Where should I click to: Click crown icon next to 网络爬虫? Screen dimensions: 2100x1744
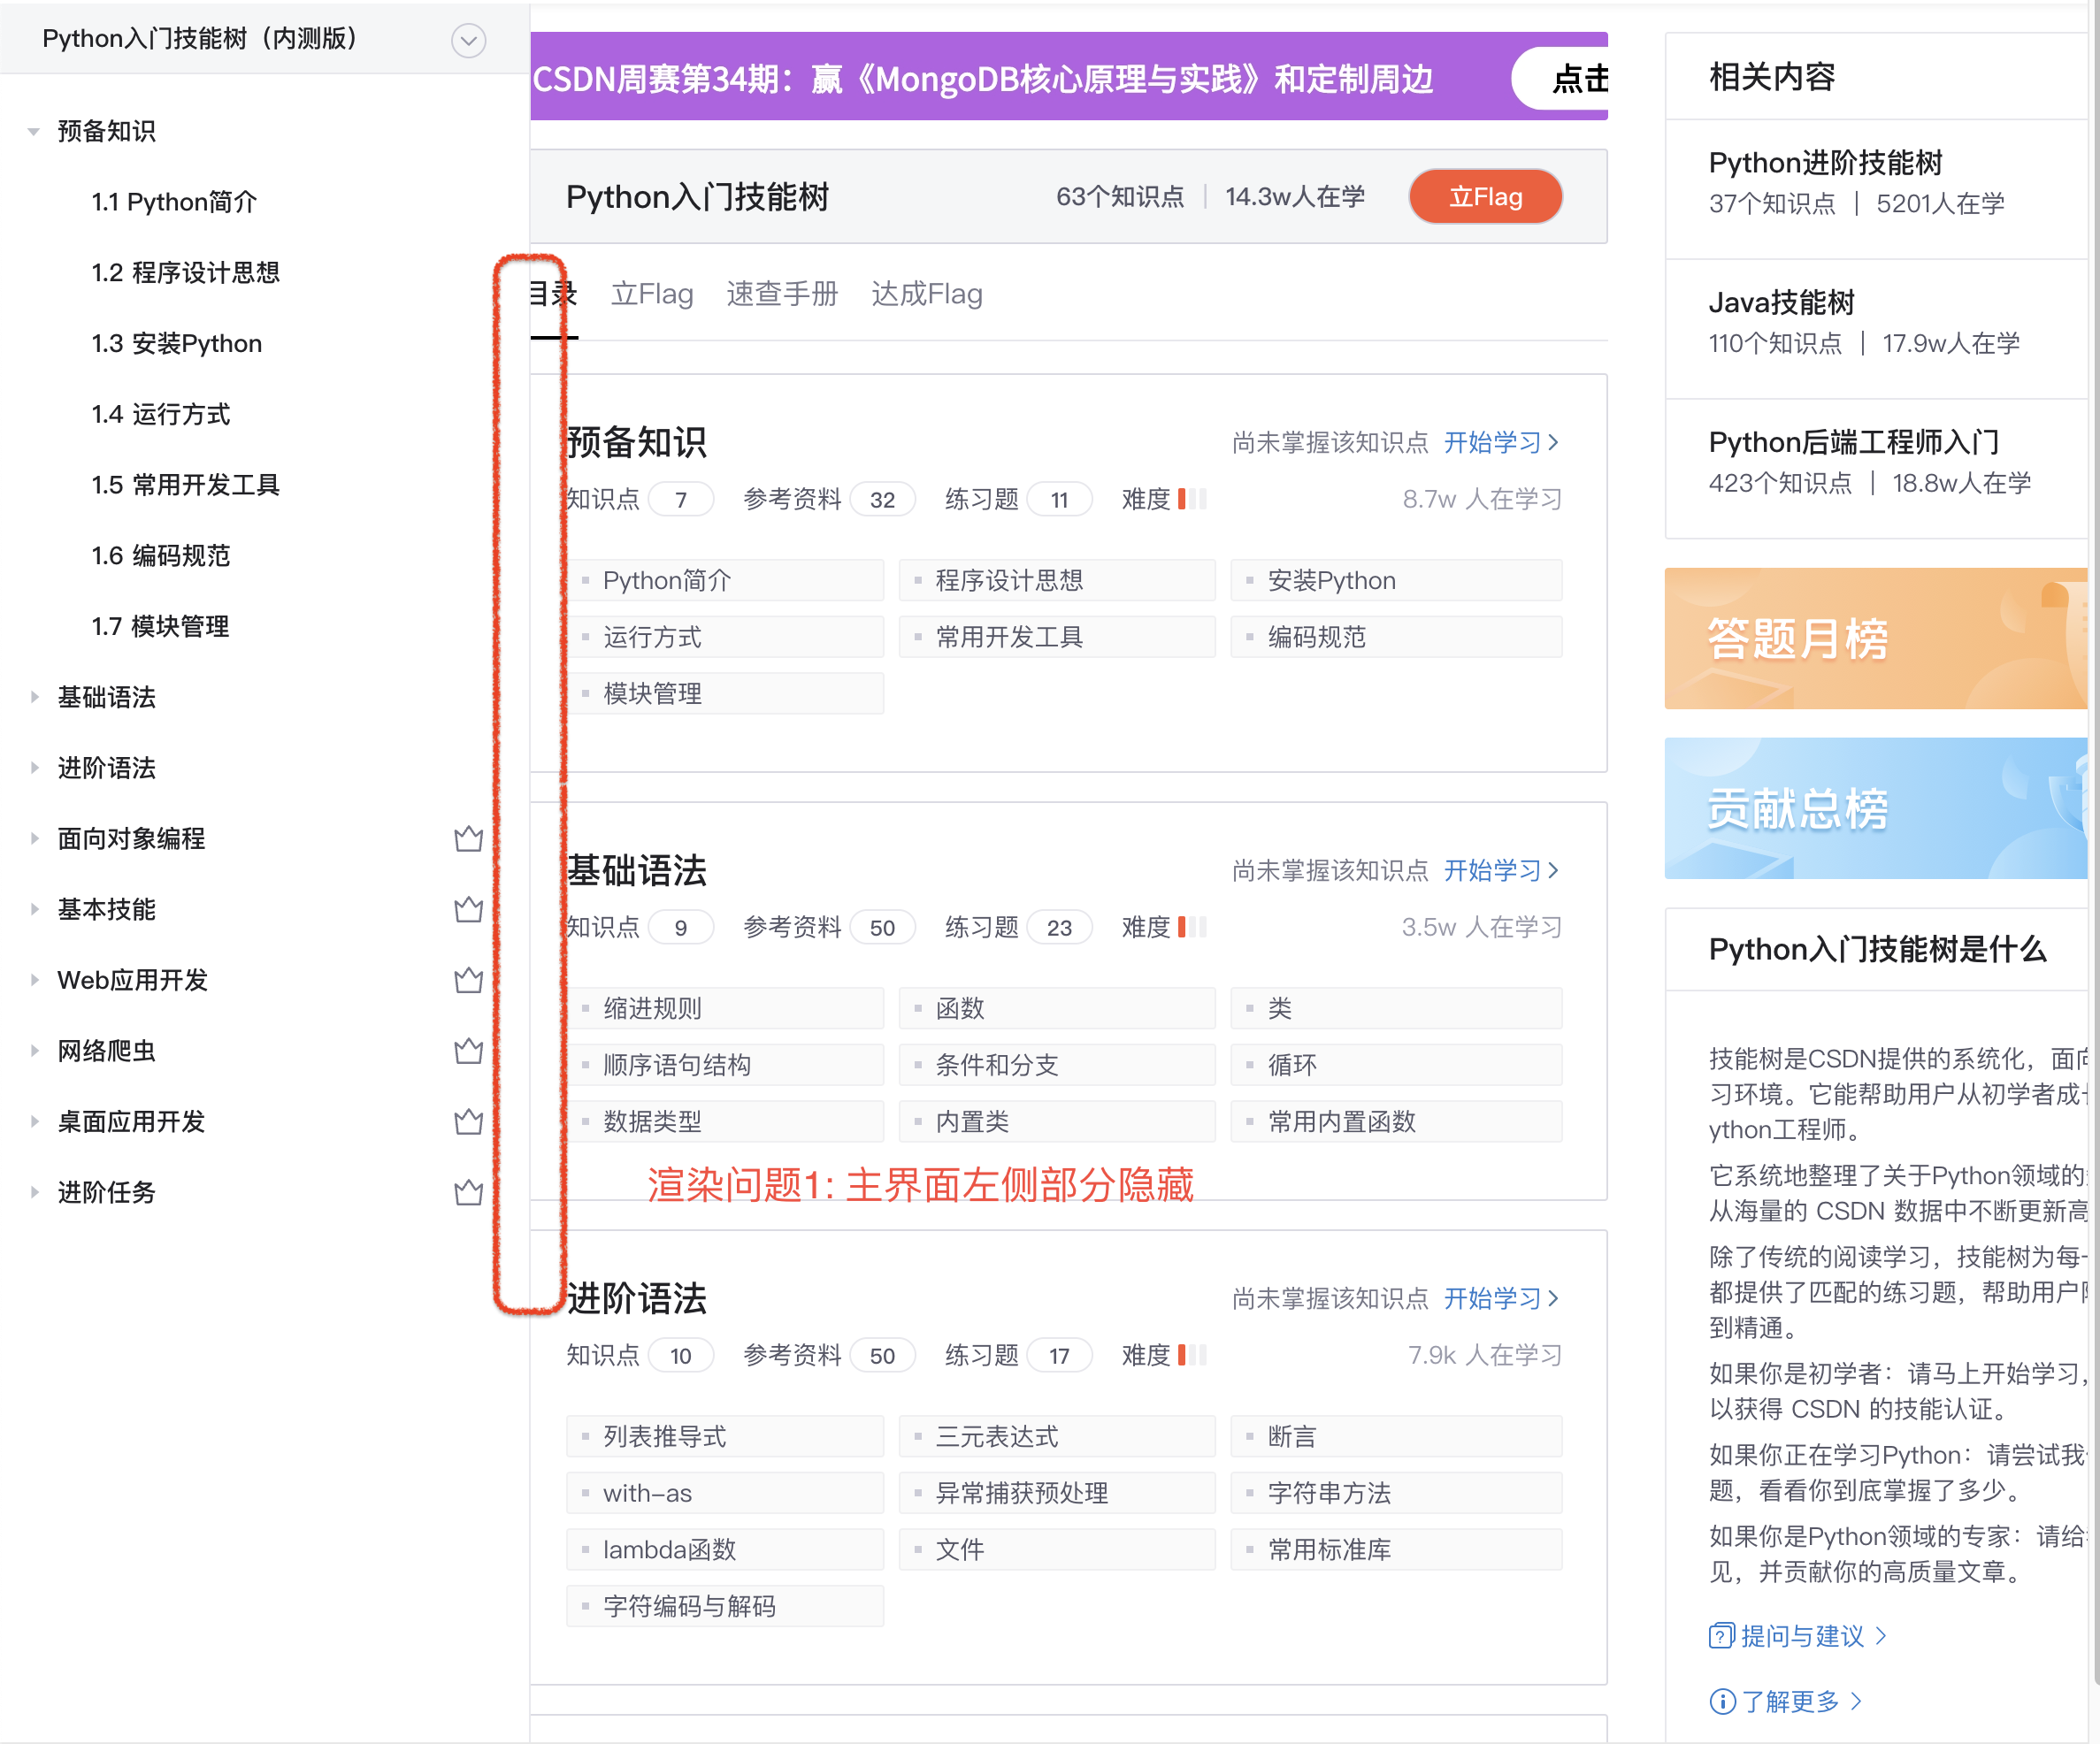click(468, 1051)
